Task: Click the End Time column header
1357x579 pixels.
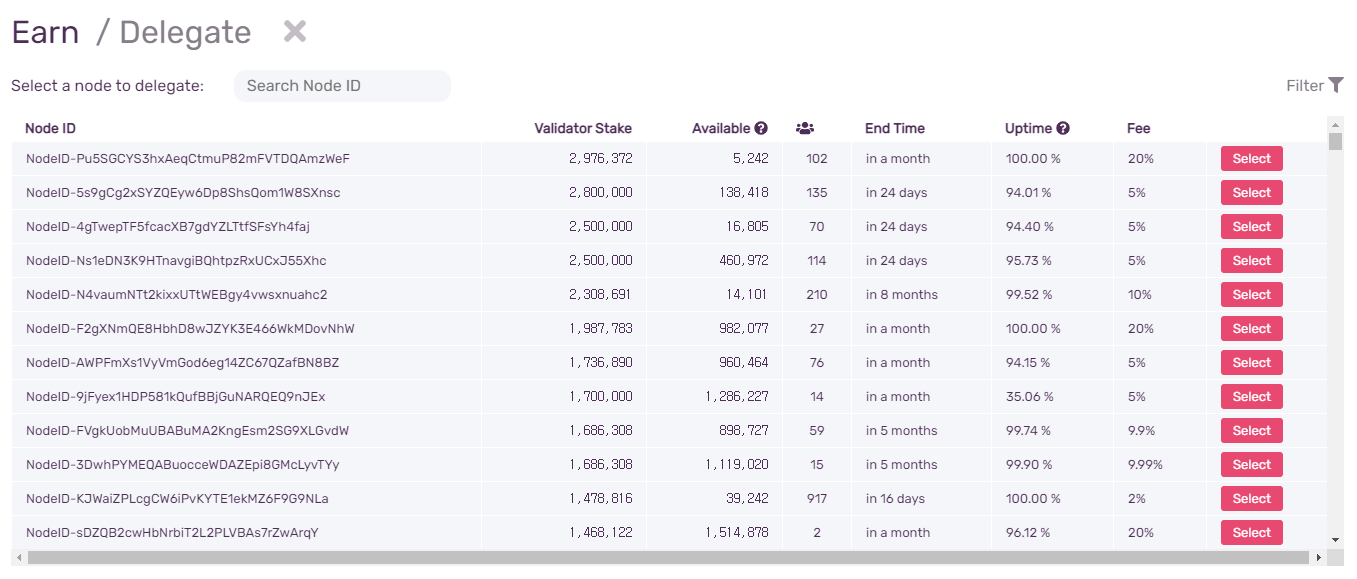Action: [894, 128]
